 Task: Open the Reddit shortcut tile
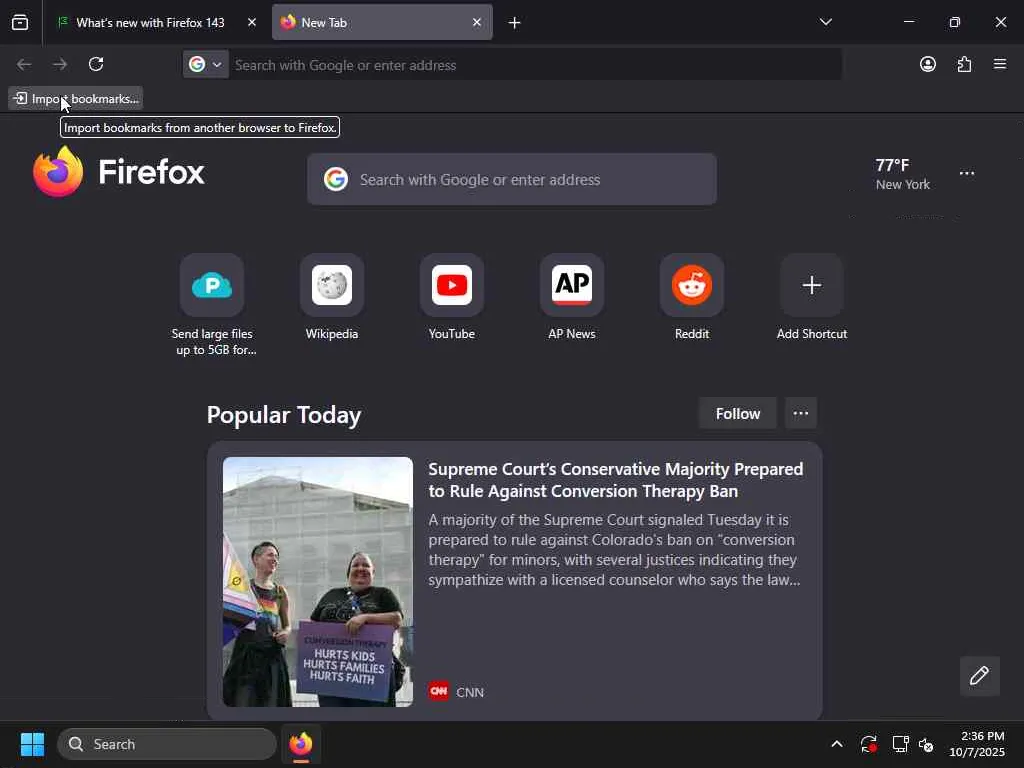click(x=692, y=297)
